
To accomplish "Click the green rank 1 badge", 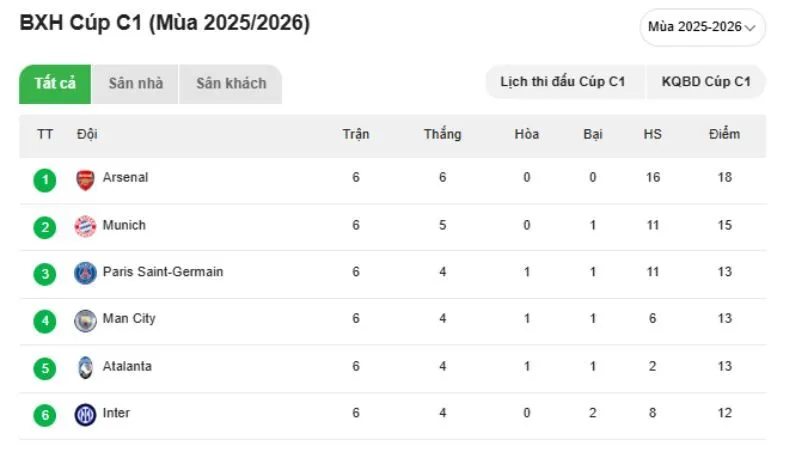I will point(44,180).
